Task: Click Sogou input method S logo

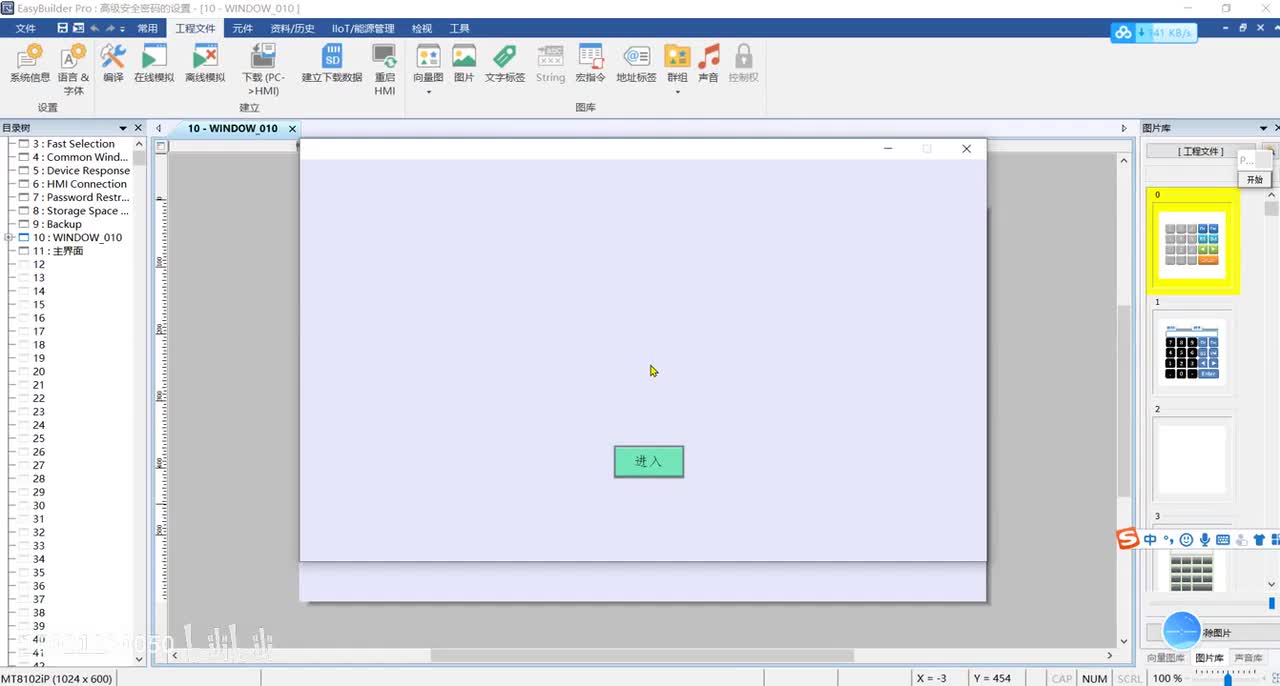Action: tap(1128, 540)
